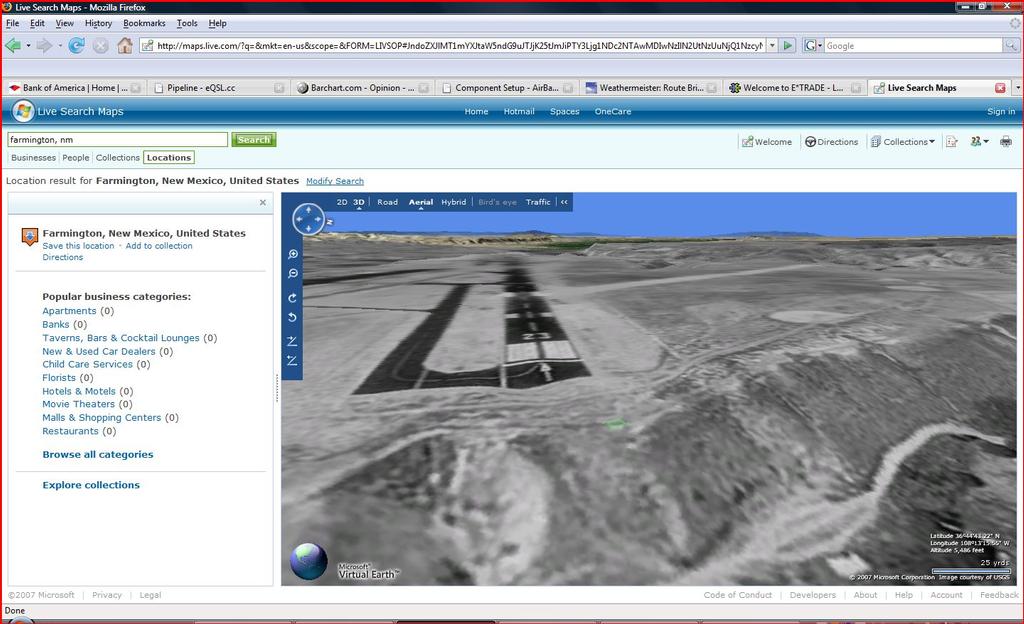The width and height of the screenshot is (1024, 624).
Task: Click the farmington, nm search field
Action: click(x=117, y=140)
